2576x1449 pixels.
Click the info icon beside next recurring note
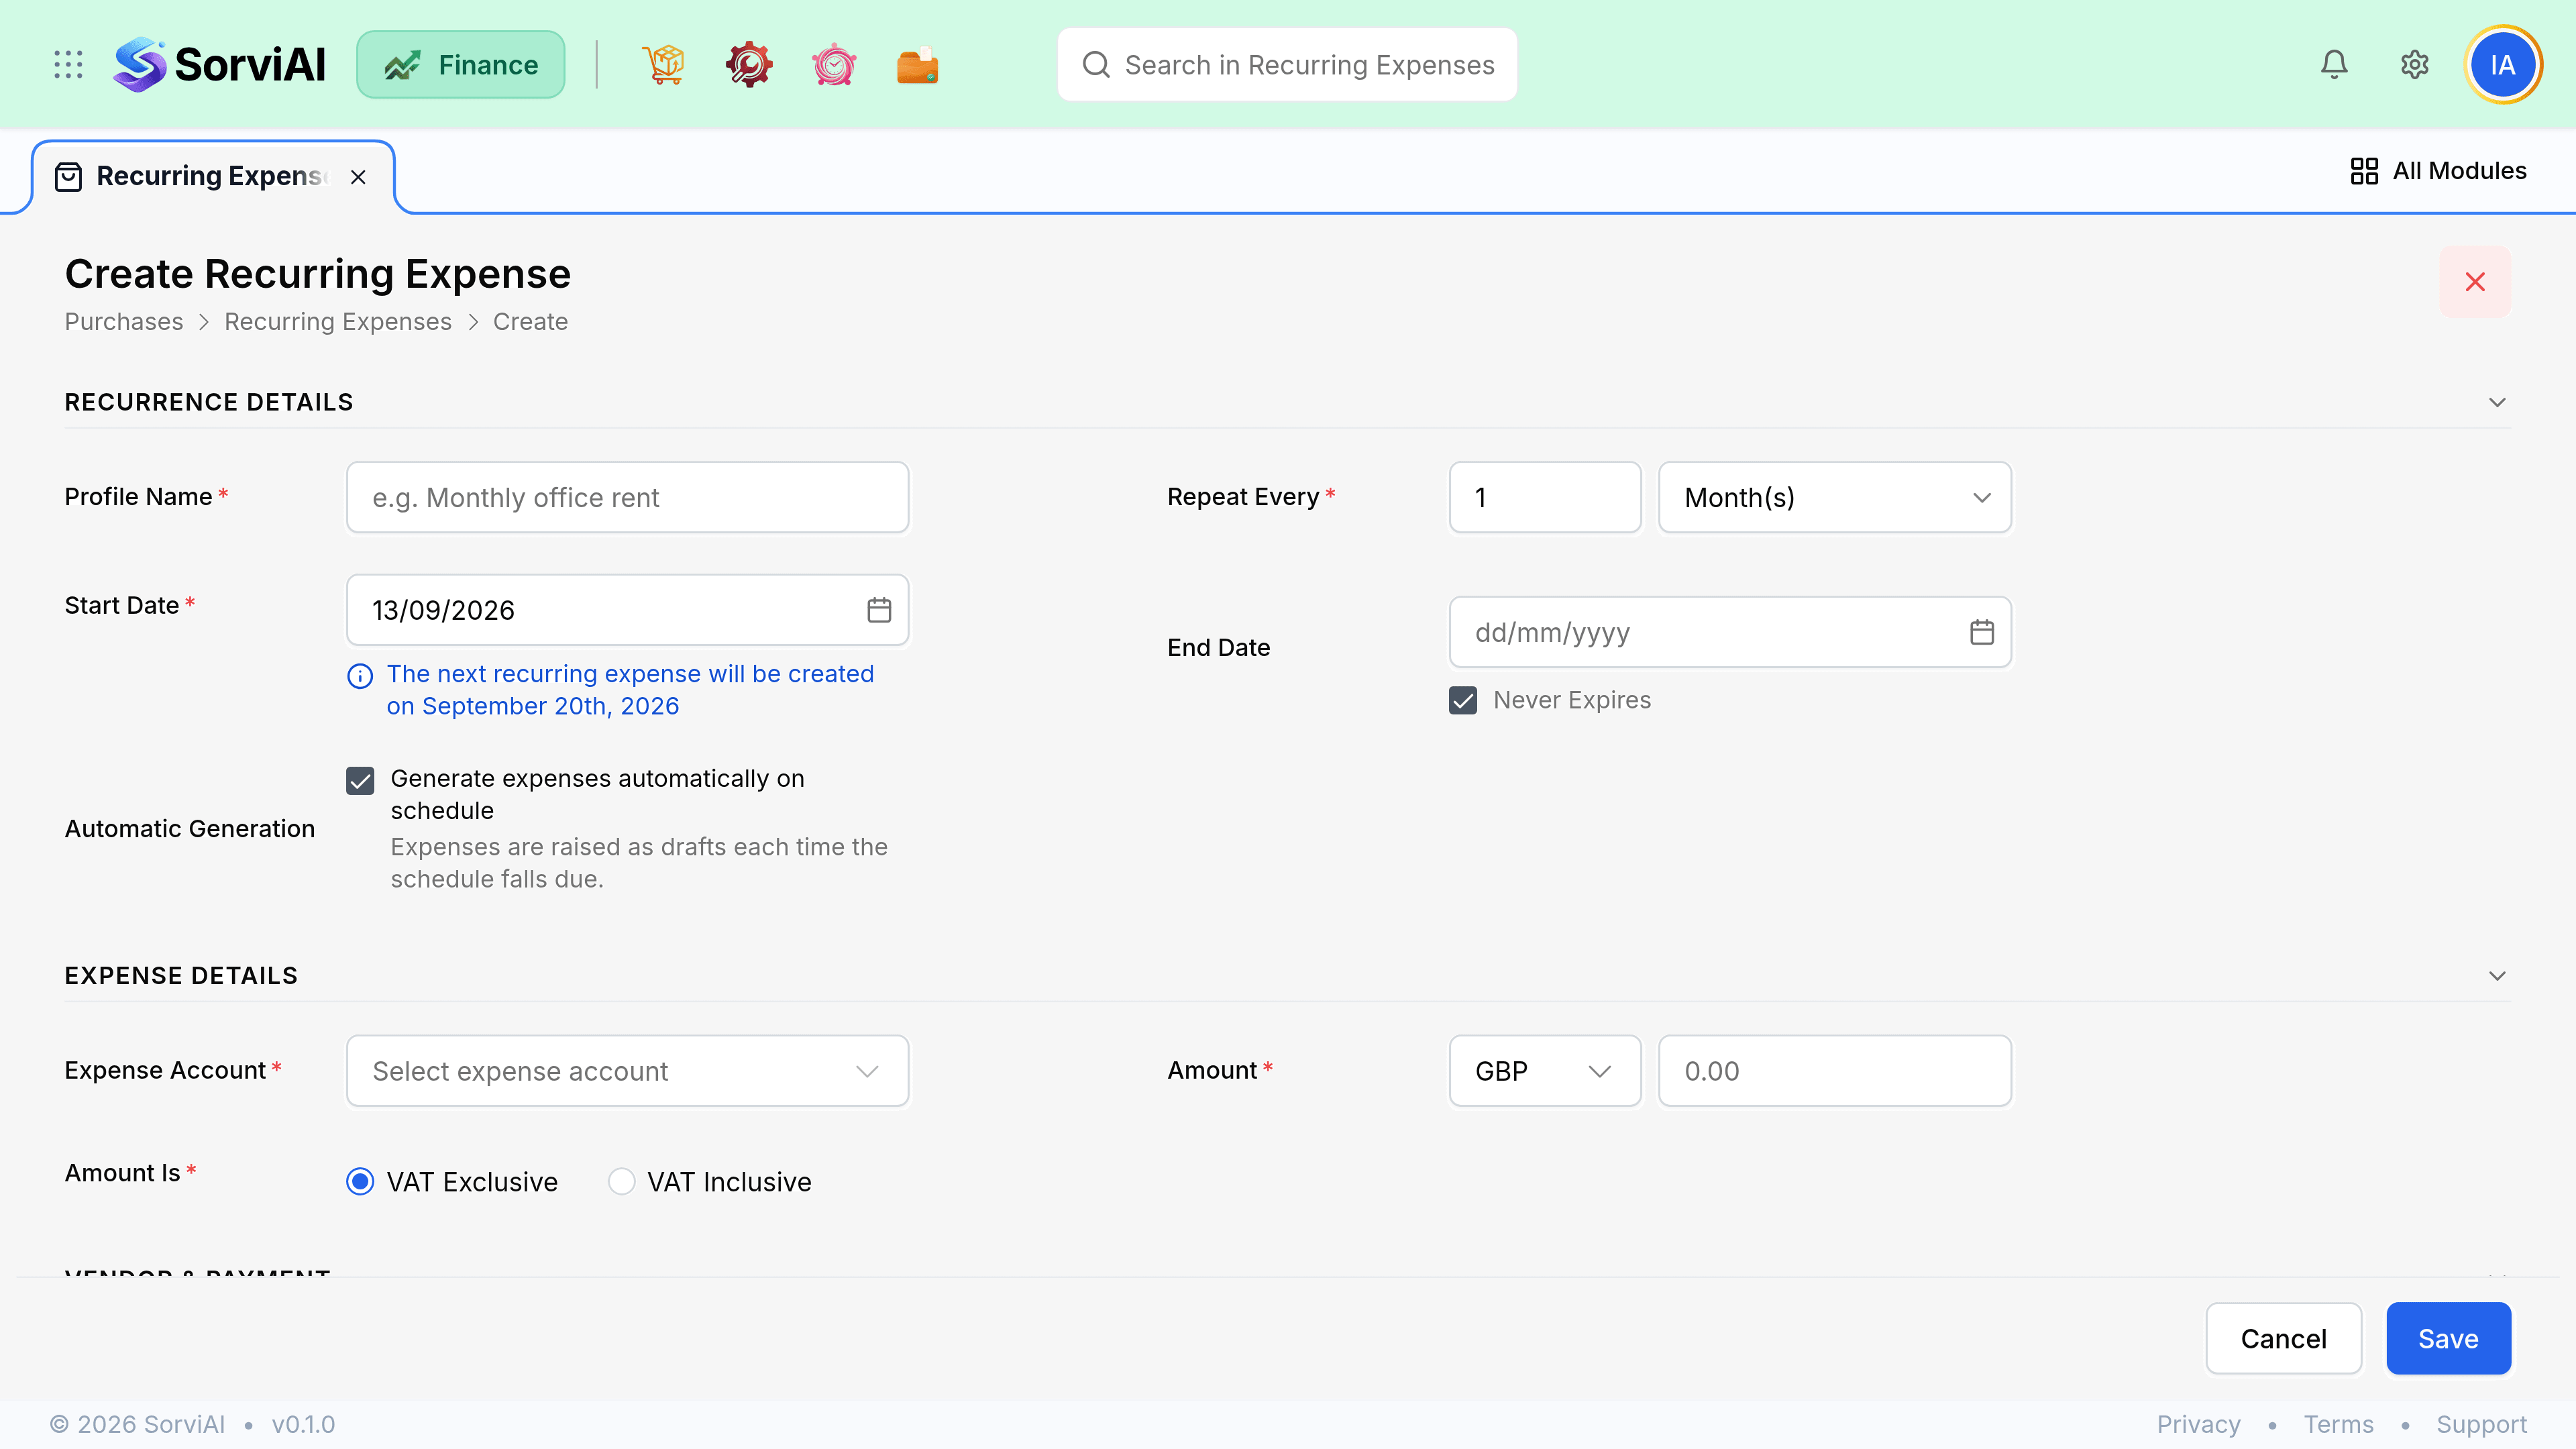coord(360,676)
